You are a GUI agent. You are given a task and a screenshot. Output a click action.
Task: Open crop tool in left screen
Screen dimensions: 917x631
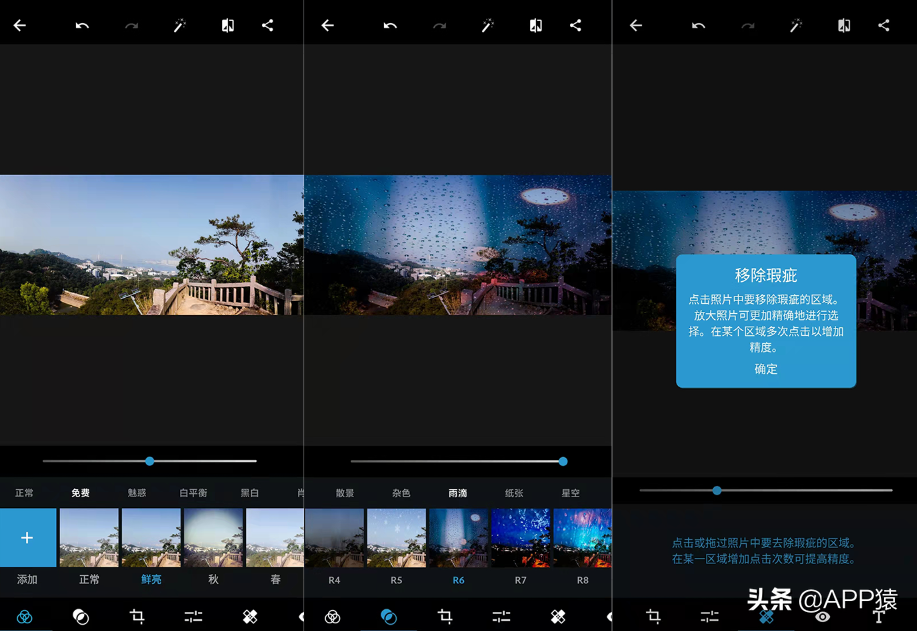coord(137,616)
